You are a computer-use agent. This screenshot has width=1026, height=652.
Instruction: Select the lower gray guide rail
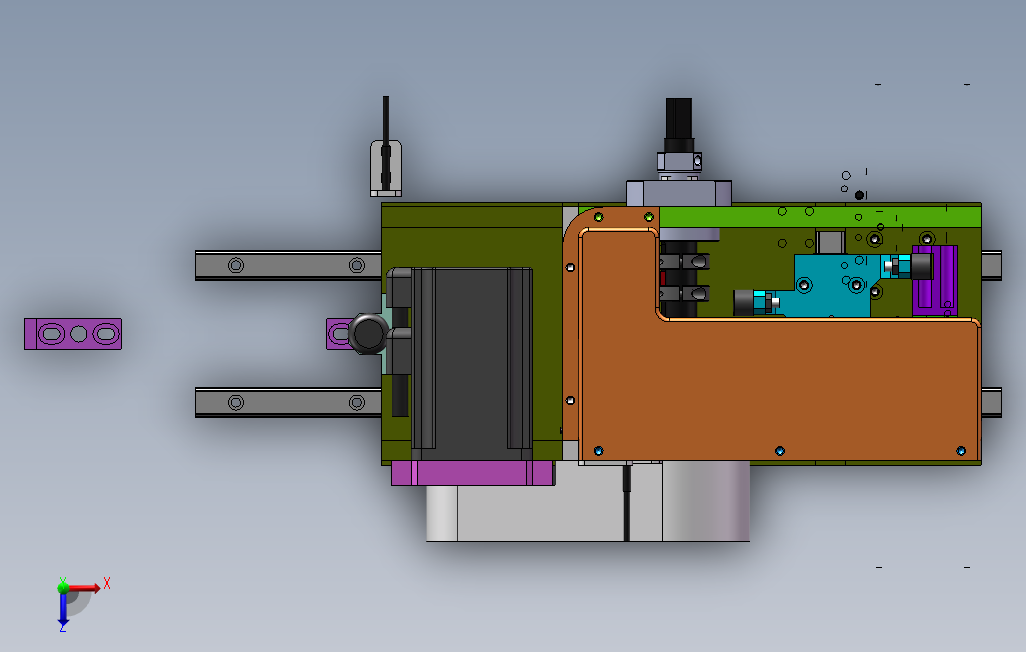pos(288,402)
